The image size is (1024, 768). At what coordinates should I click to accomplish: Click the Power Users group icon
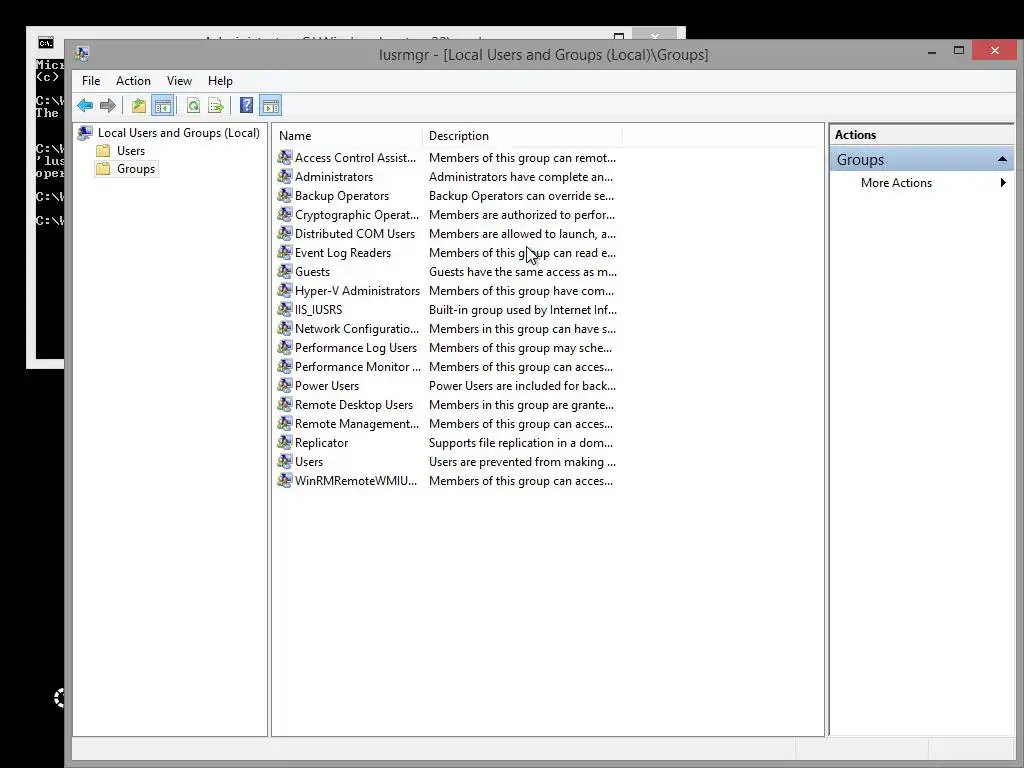pyautogui.click(x=285, y=385)
